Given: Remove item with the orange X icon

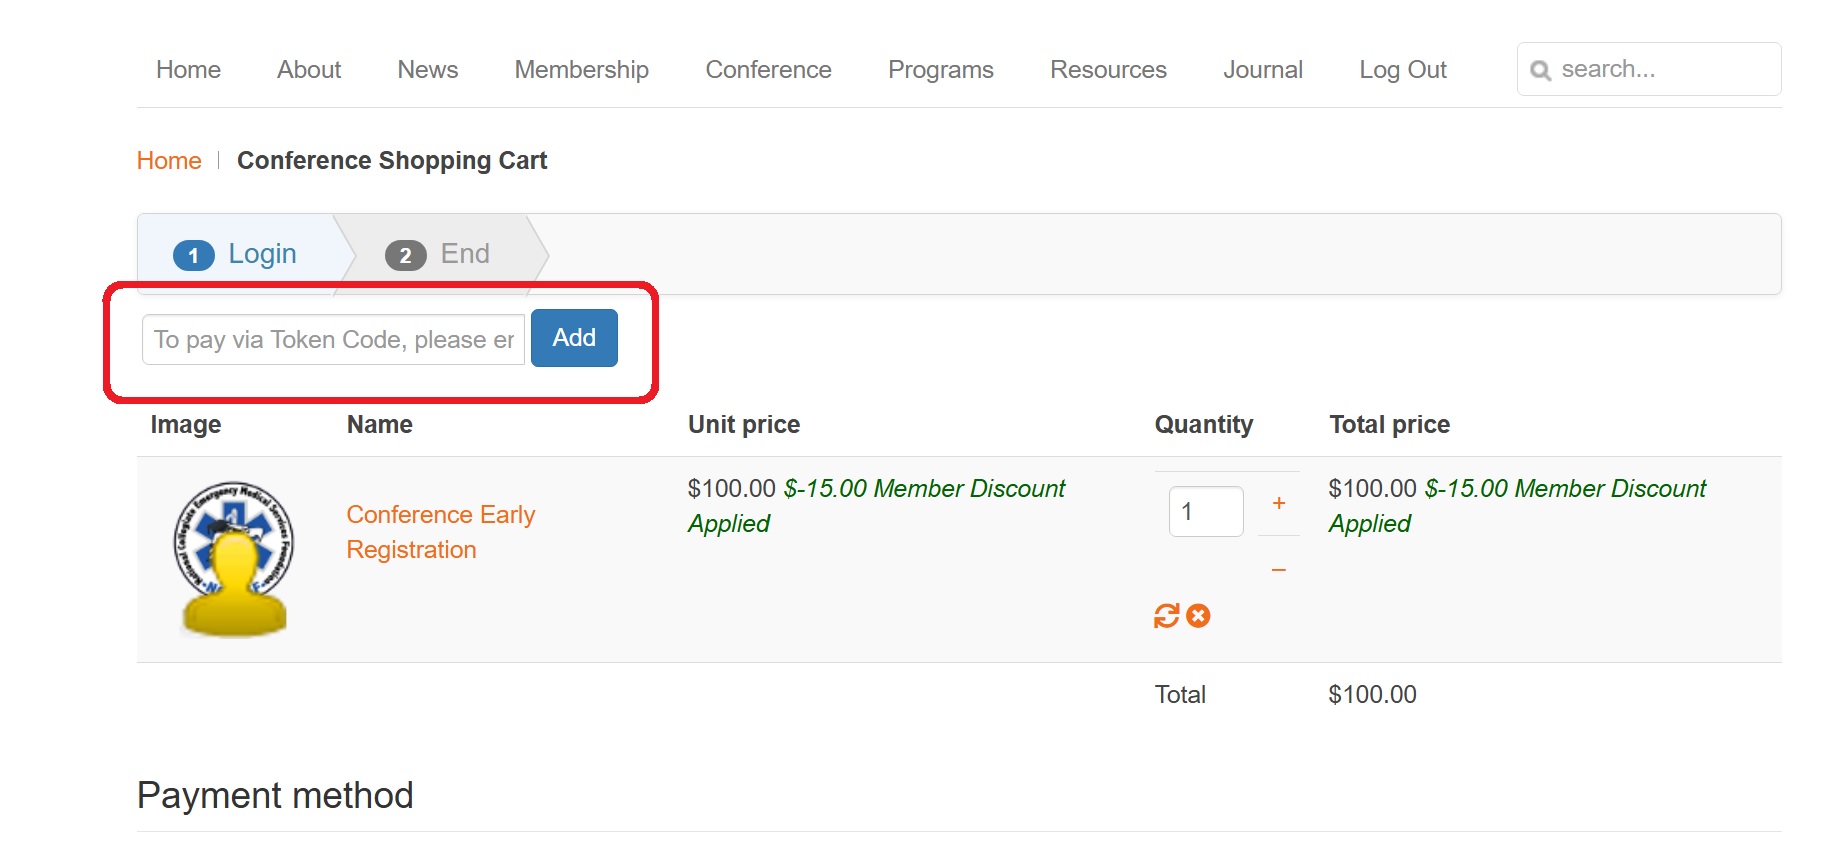Looking at the screenshot, I should click(1198, 616).
